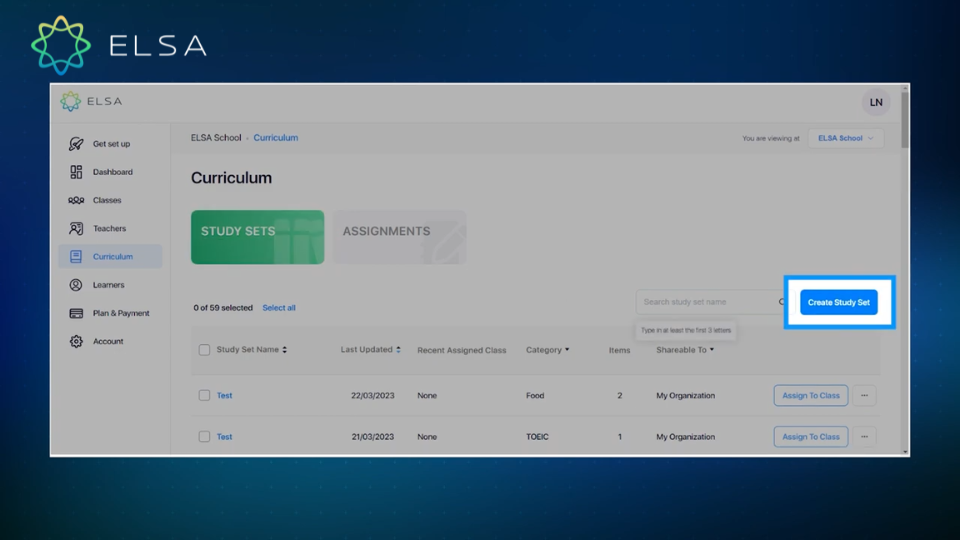
Task: Click the 22/03/2023 date cell
Action: click(372, 396)
